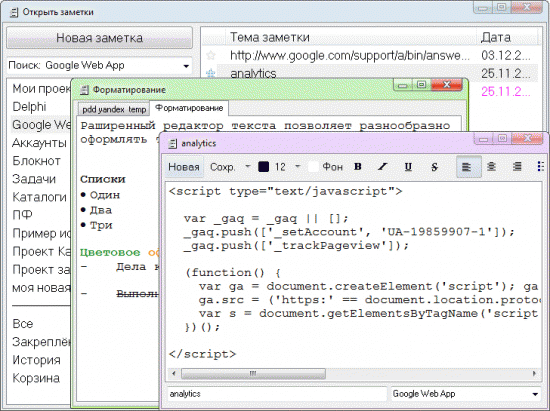Close the Форматирование window
This screenshot has width=550, height=411.
pos(447,85)
